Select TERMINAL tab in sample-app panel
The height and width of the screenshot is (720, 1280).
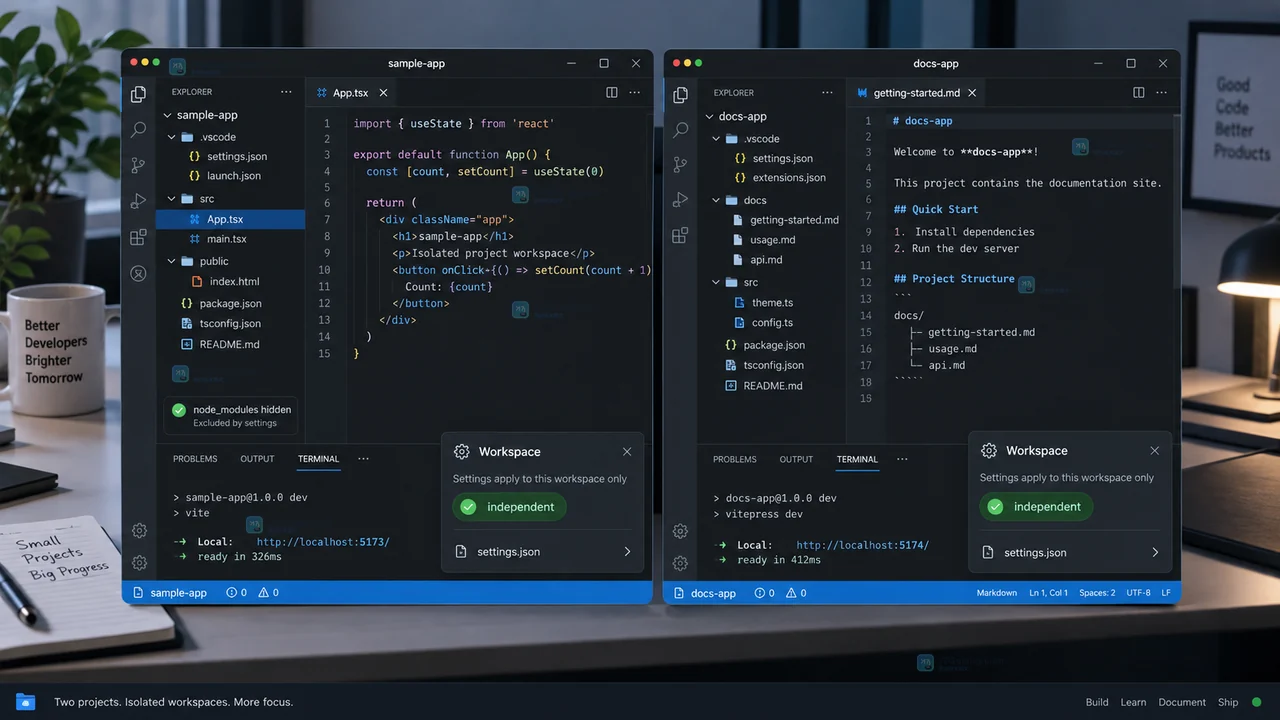pyautogui.click(x=318, y=459)
